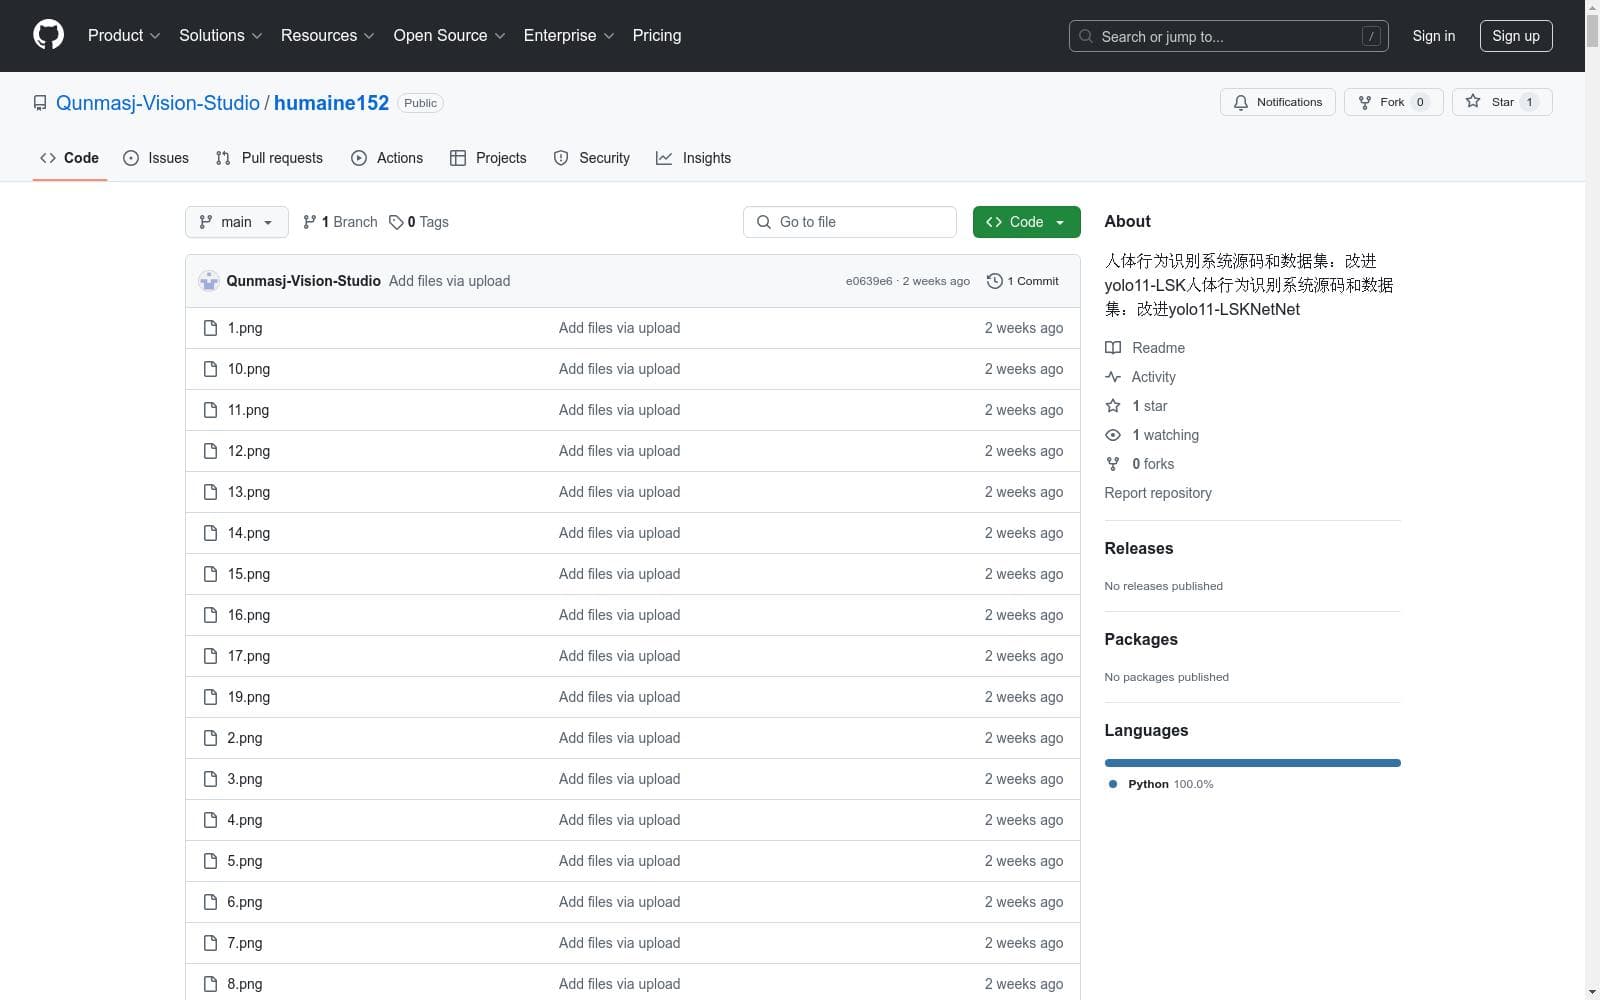
Task: Click the Readme book icon
Action: click(1113, 348)
